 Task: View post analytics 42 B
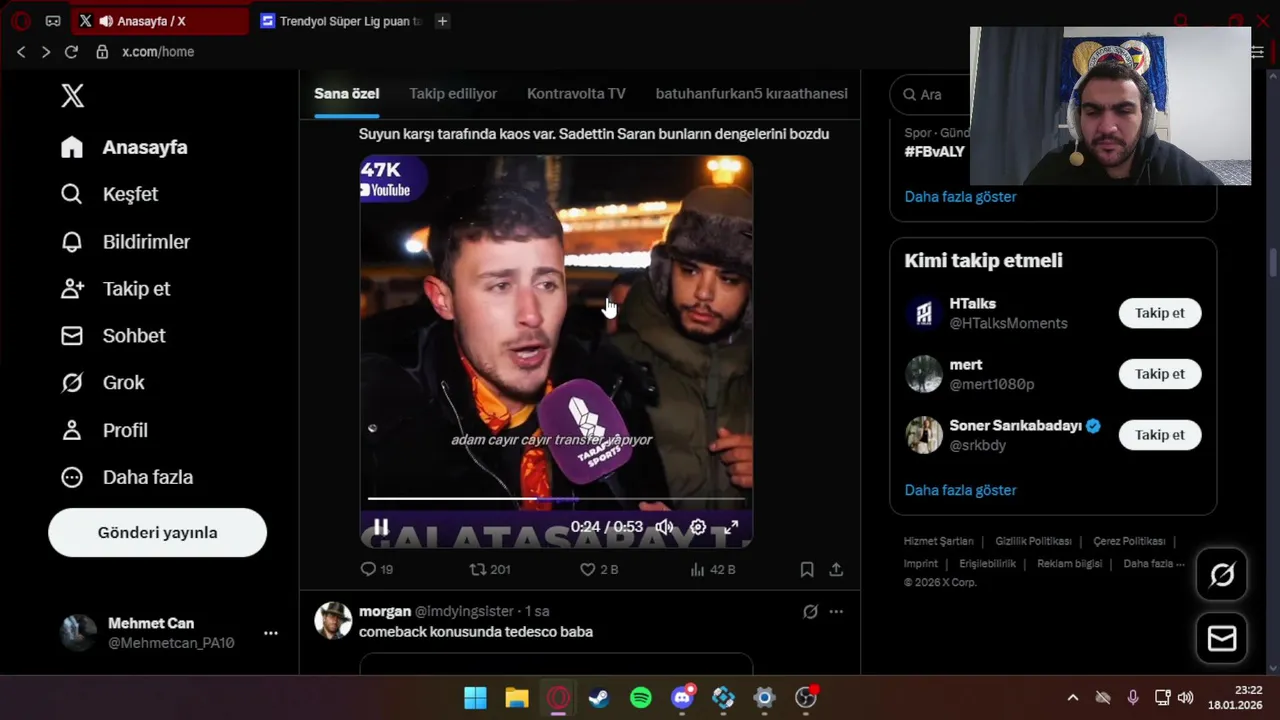[x=713, y=569]
